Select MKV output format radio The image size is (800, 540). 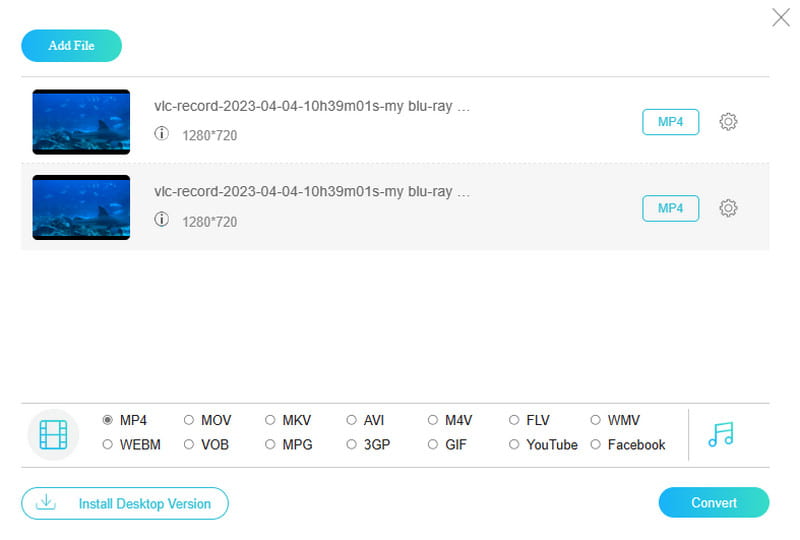[x=270, y=420]
